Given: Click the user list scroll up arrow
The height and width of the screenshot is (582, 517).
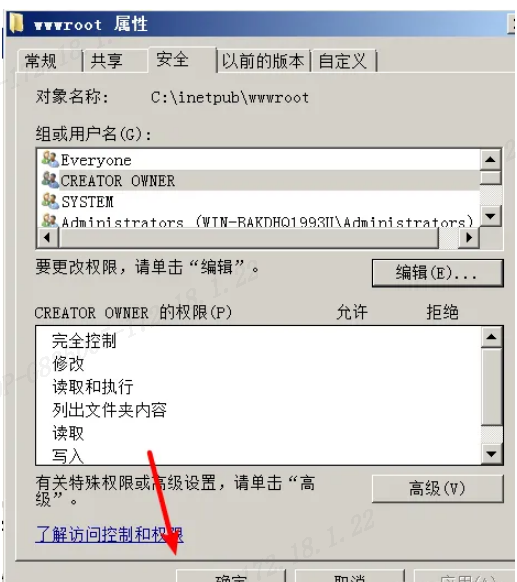Looking at the screenshot, I should 491,160.
